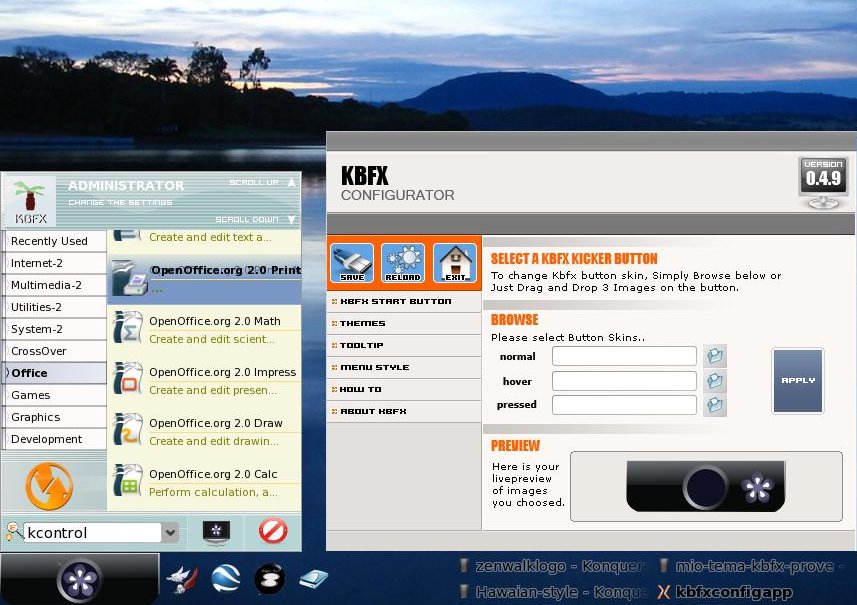This screenshot has width=857, height=605.
Task: Switch to kbfxconfigapp taskbar entry
Action: tap(725, 592)
